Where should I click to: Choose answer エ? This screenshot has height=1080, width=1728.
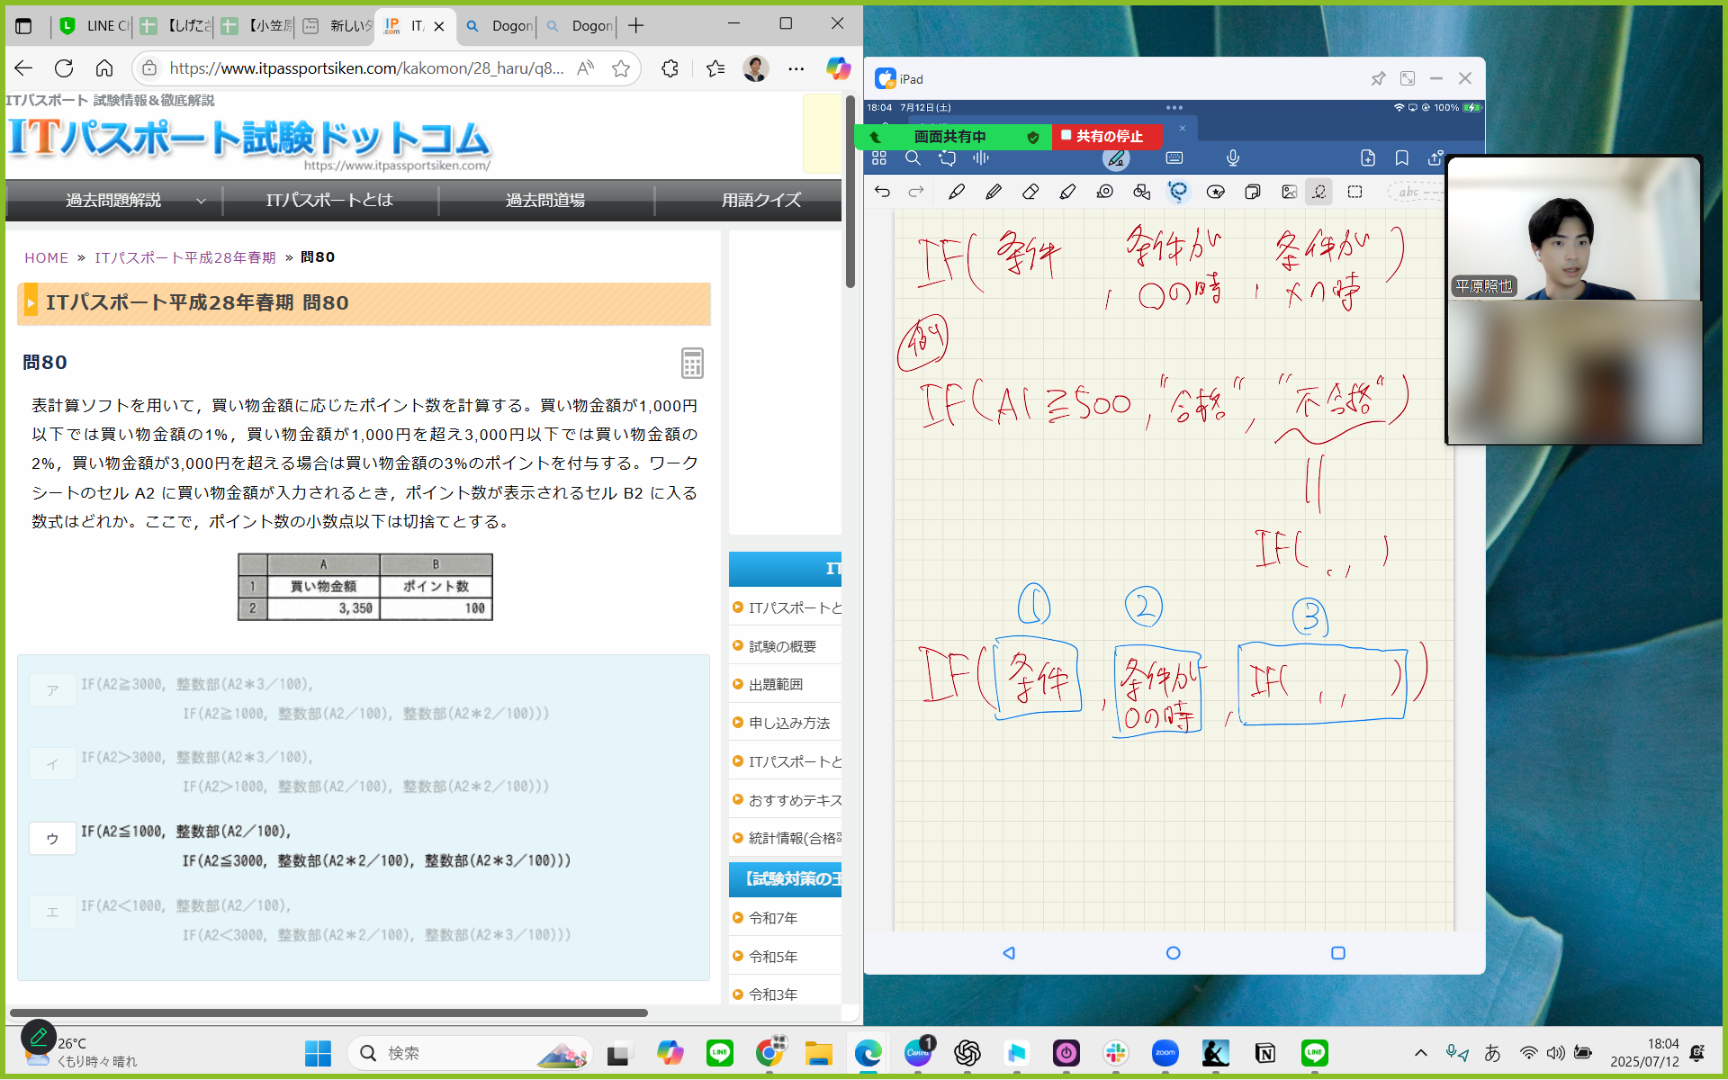click(52, 912)
